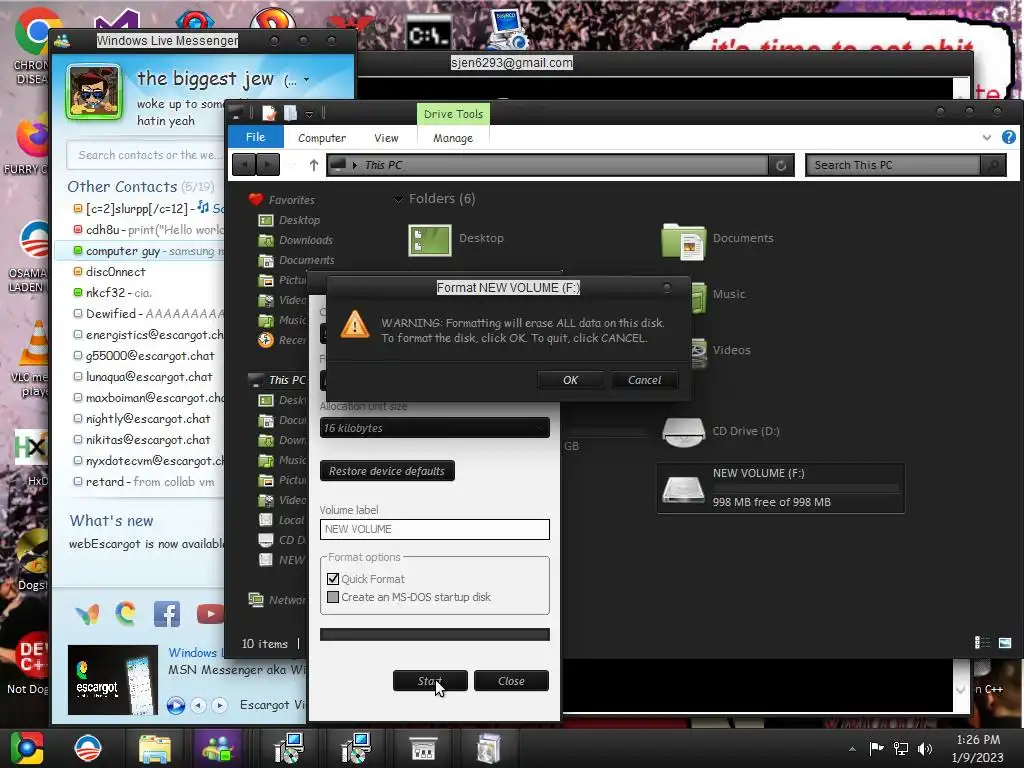1024x768 pixels.
Task: Select contact "nkcf32" in contacts list
Action: tap(140, 293)
